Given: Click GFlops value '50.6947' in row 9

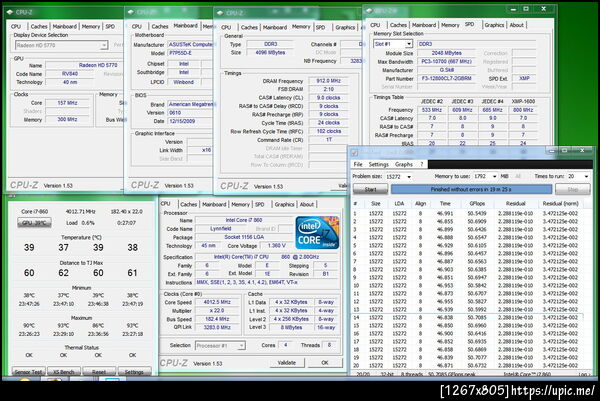Looking at the screenshot, I should 477,277.
